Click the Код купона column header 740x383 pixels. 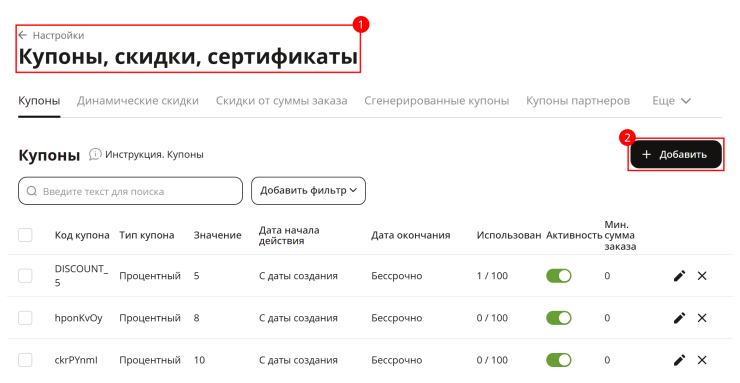click(82, 235)
